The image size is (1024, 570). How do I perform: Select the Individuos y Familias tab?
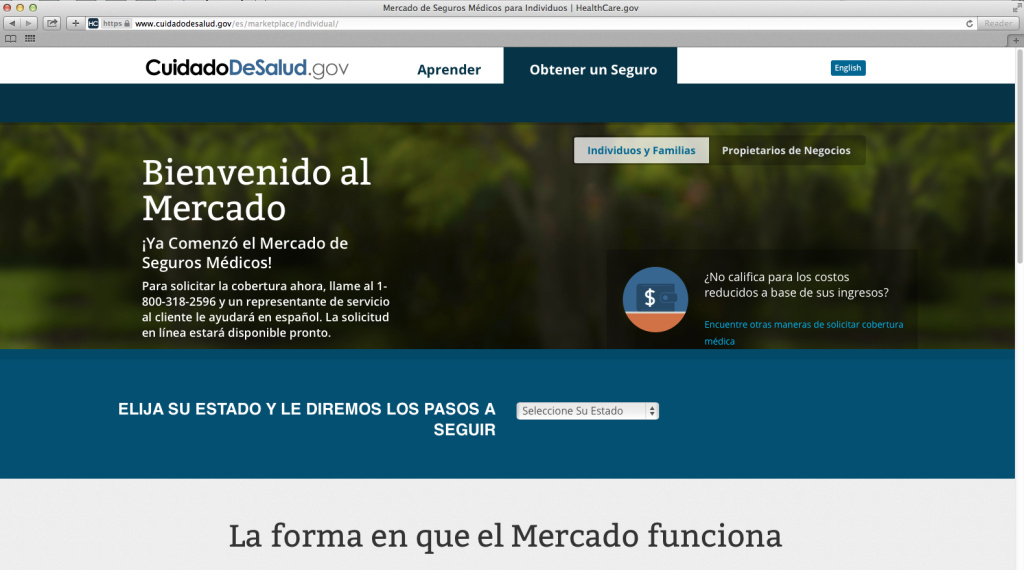tap(641, 150)
